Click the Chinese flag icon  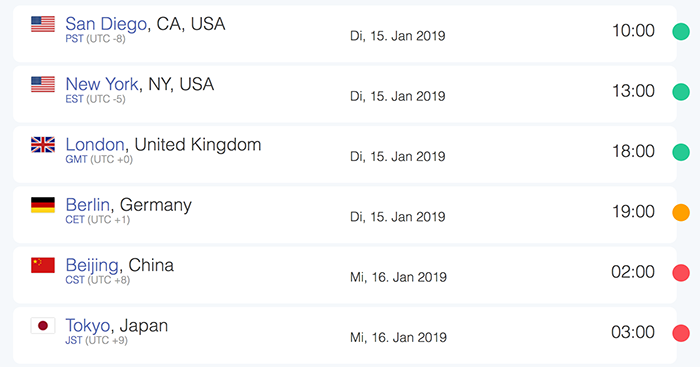43,265
